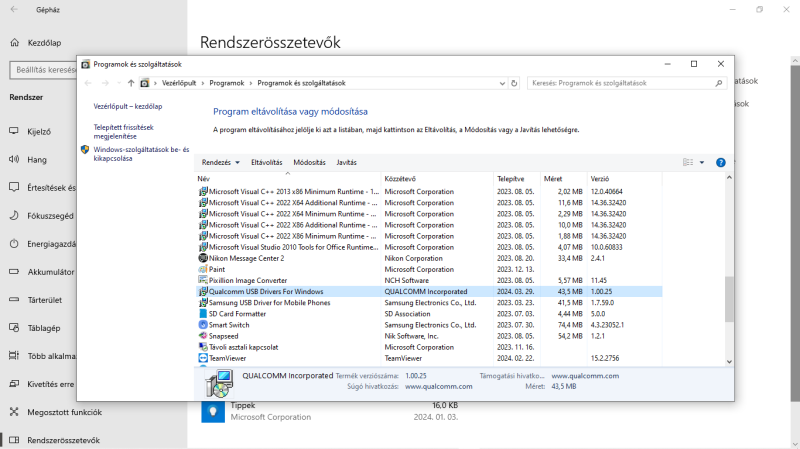Click the Beállítás keresése field in Gépház
Viewport: 800px width, 449px height.
[x=43, y=70]
